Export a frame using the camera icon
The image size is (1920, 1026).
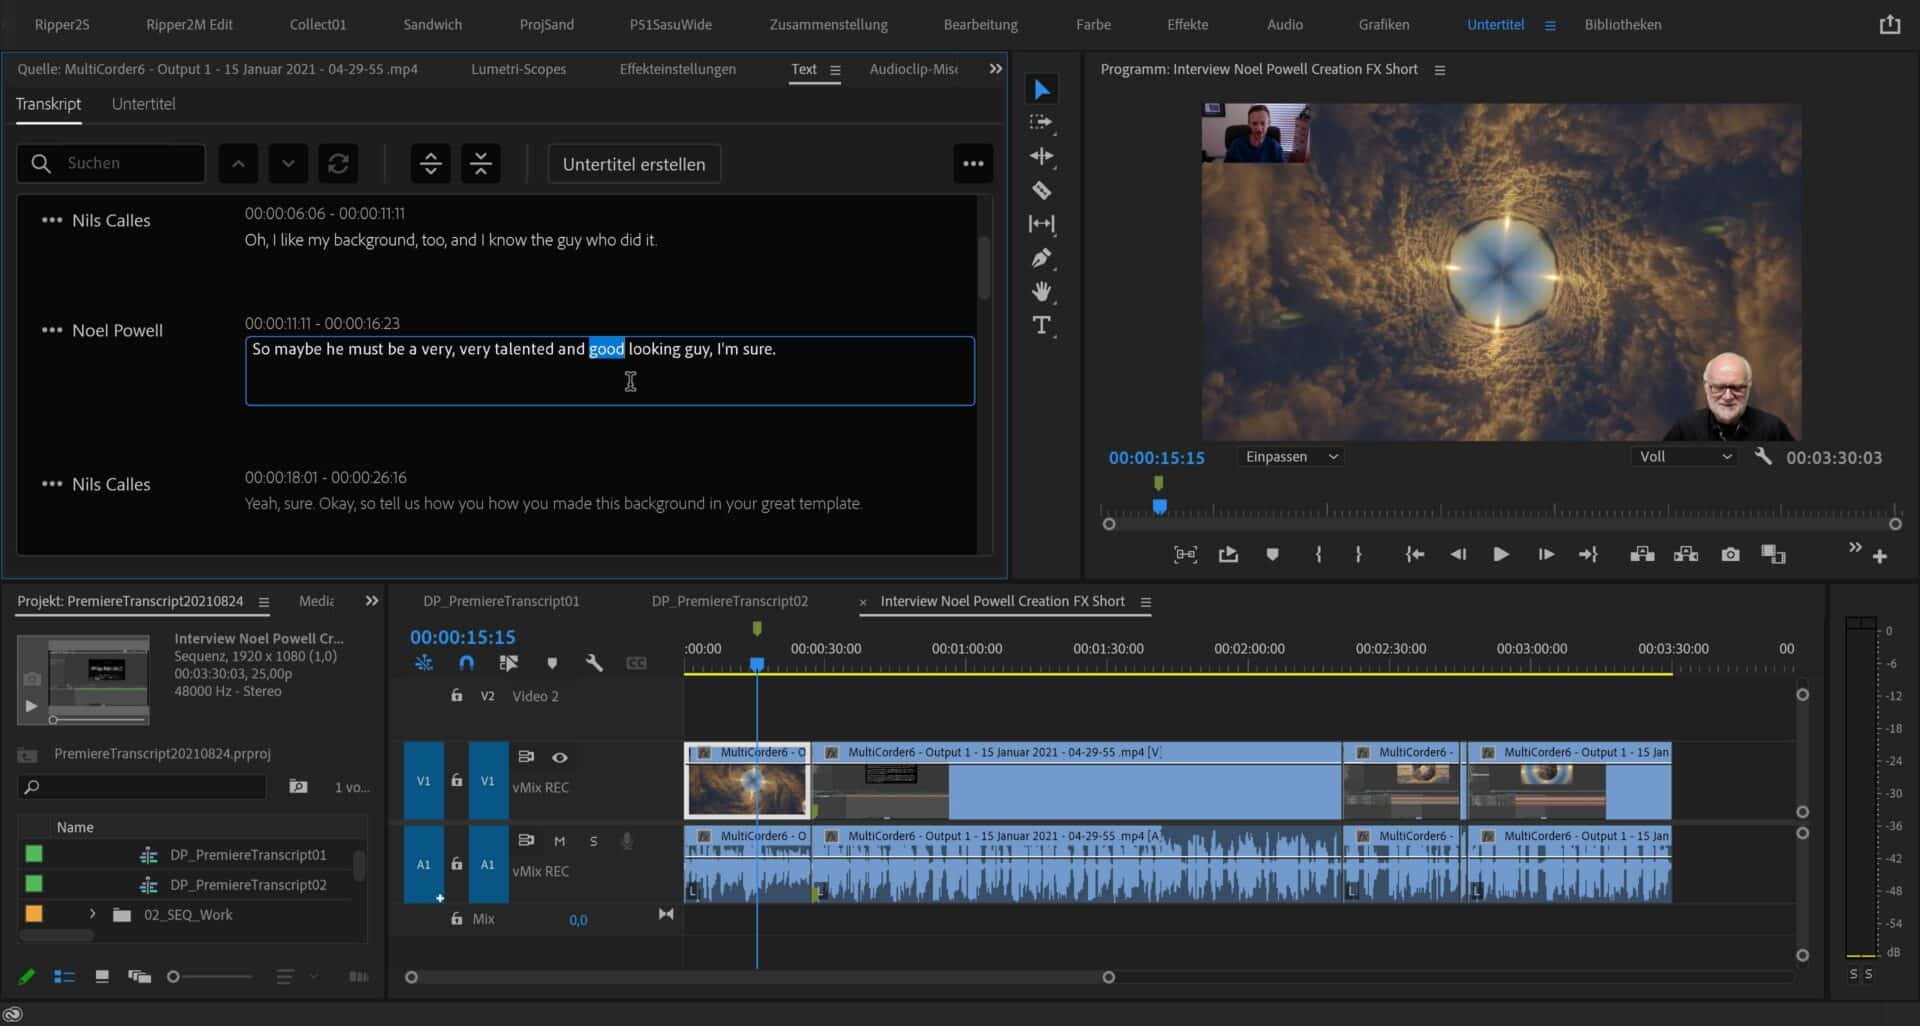[x=1731, y=553]
